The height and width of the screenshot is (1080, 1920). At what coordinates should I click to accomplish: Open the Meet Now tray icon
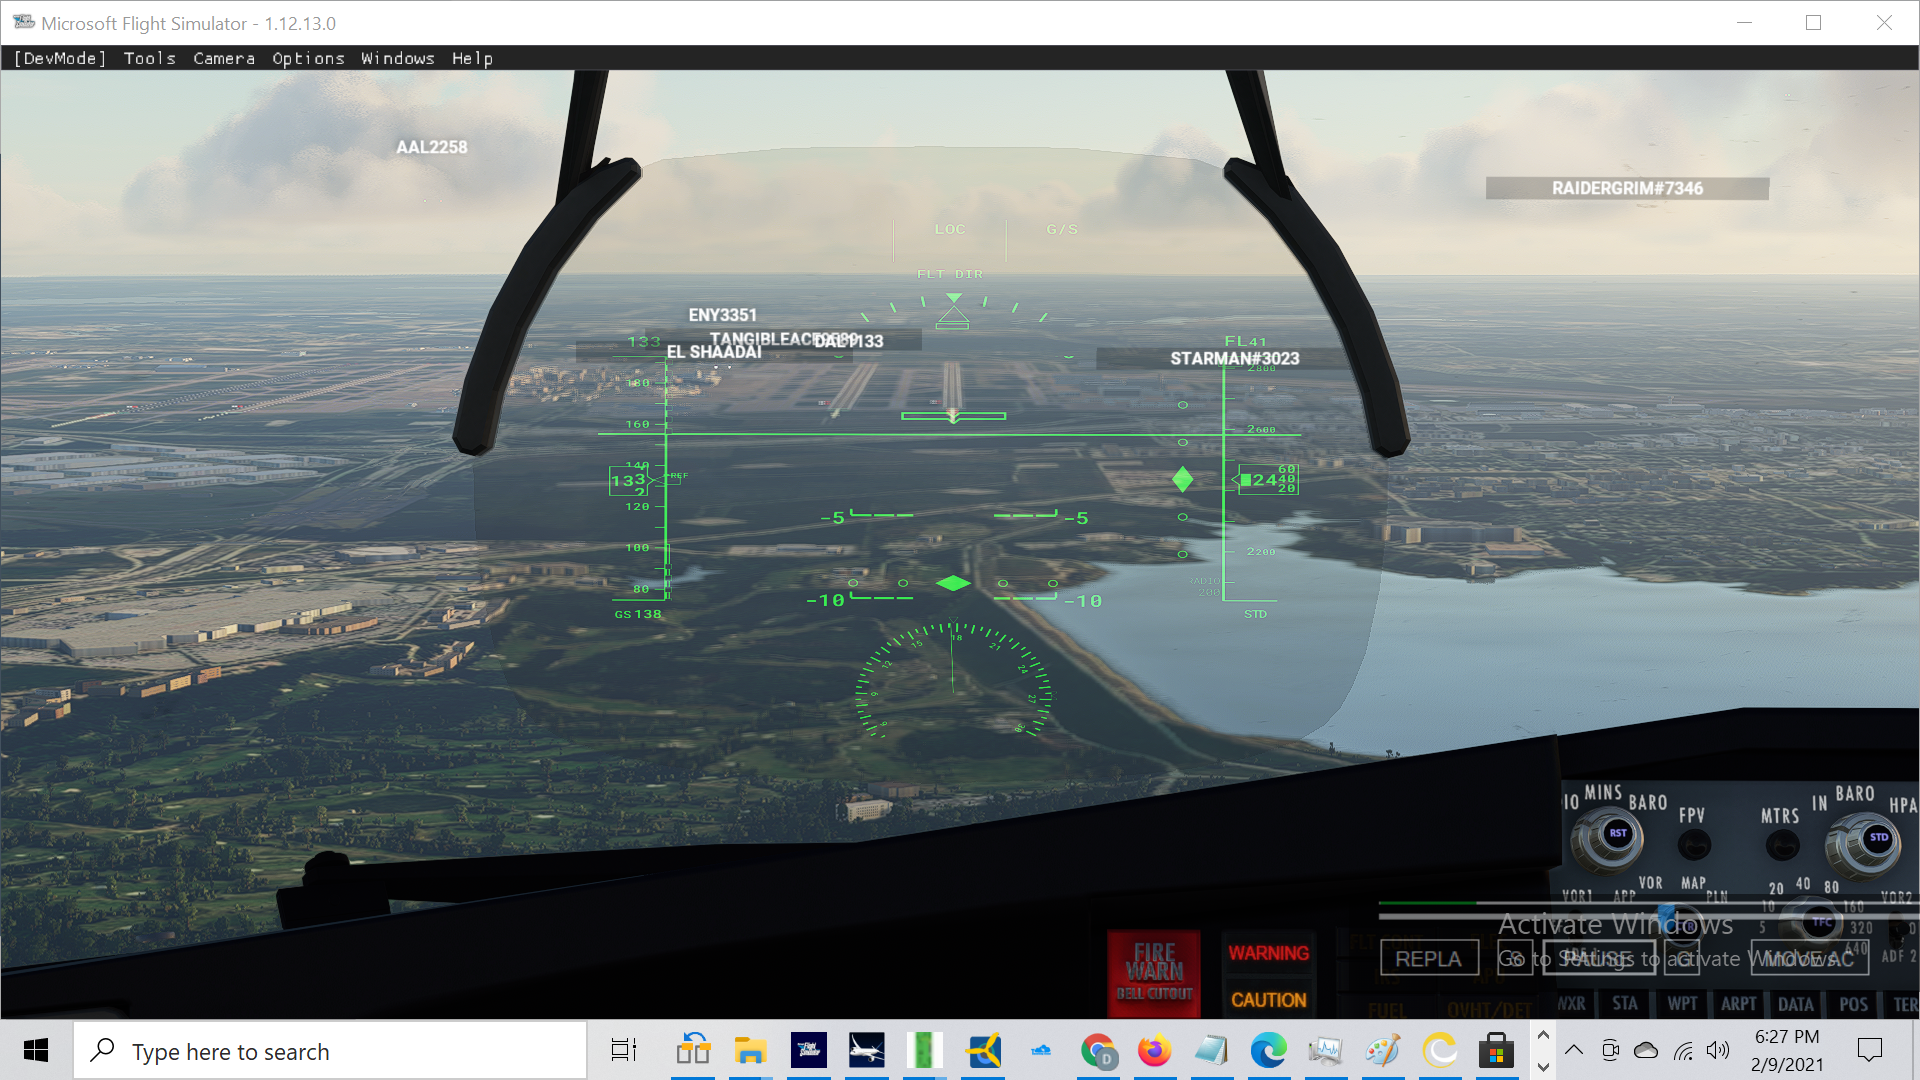coord(1610,1050)
